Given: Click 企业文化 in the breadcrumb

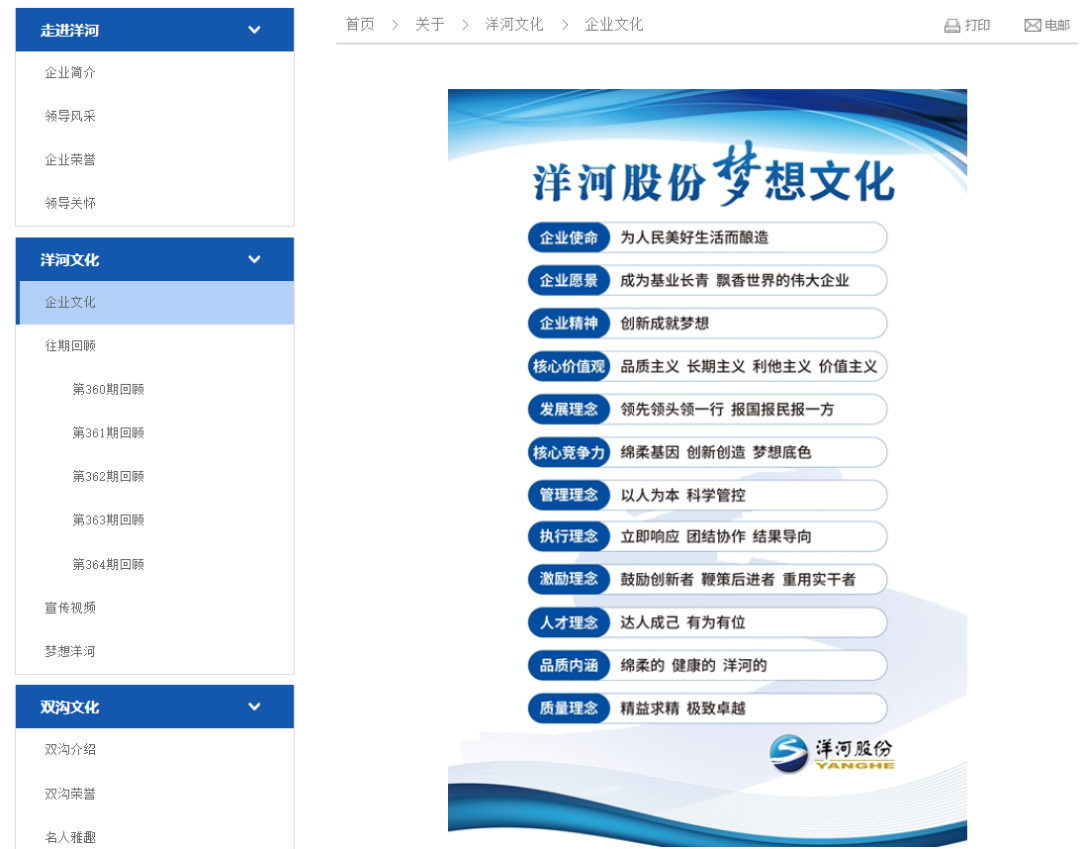Looking at the screenshot, I should tap(614, 25).
